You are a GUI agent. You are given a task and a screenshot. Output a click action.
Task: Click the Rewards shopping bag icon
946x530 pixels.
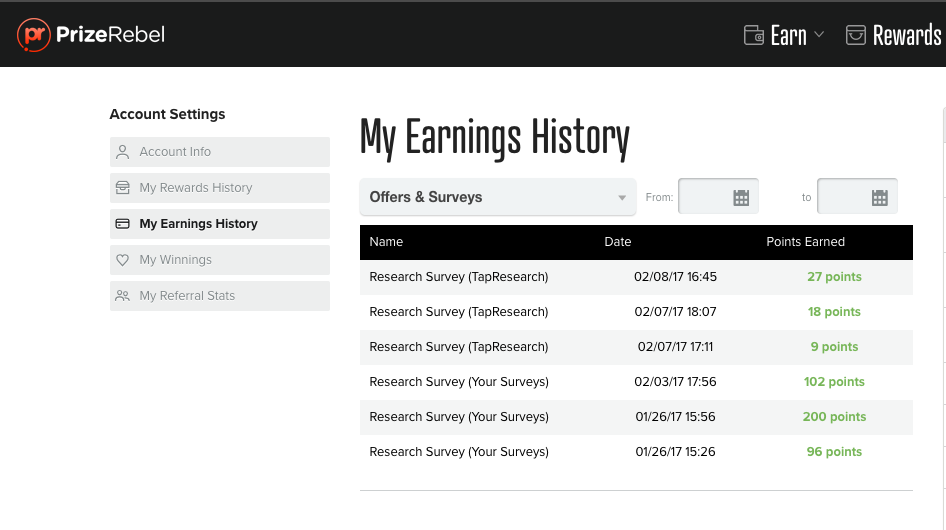tap(856, 35)
